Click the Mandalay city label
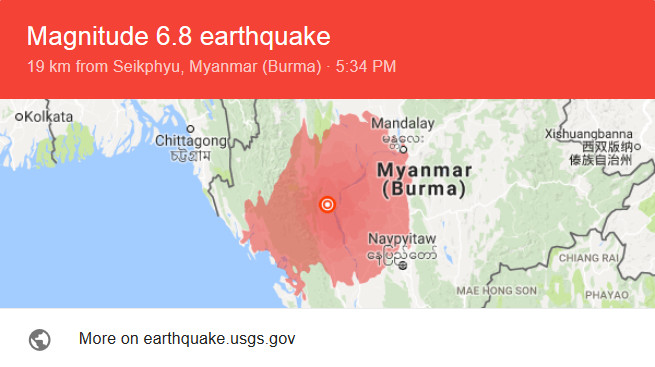The height and width of the screenshot is (367, 655). (x=403, y=124)
